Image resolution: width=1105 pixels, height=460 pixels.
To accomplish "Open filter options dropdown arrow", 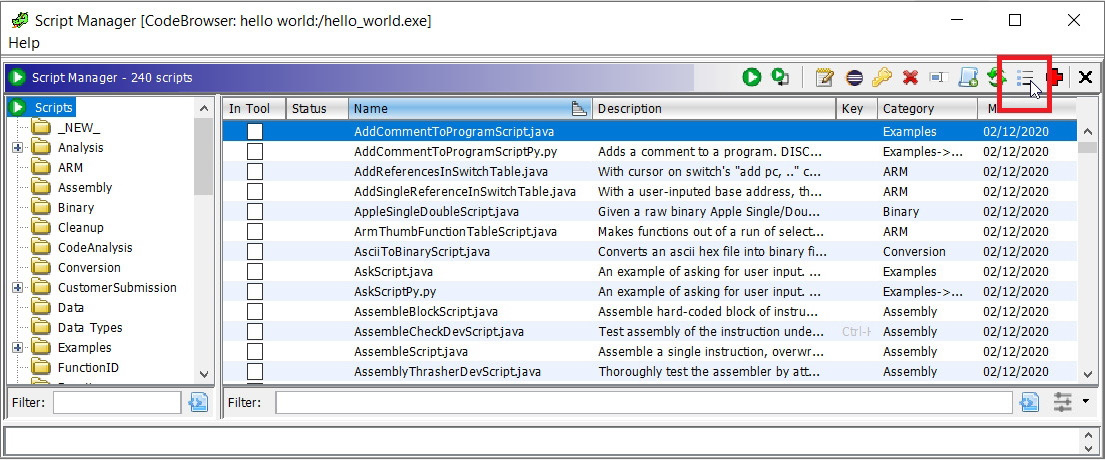I will [1085, 402].
